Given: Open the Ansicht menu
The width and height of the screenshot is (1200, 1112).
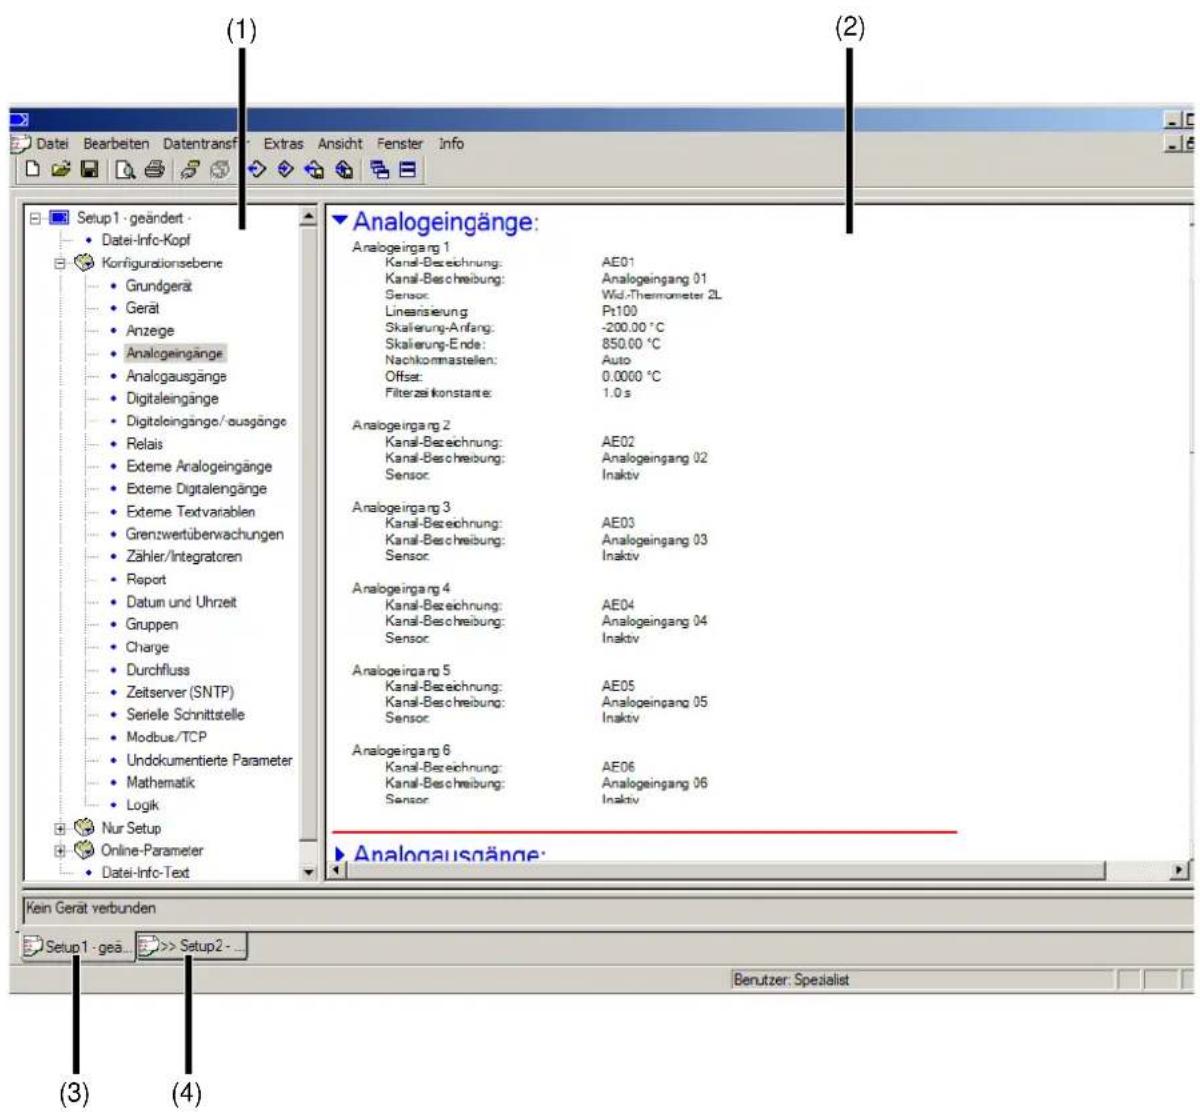Looking at the screenshot, I should (x=340, y=144).
